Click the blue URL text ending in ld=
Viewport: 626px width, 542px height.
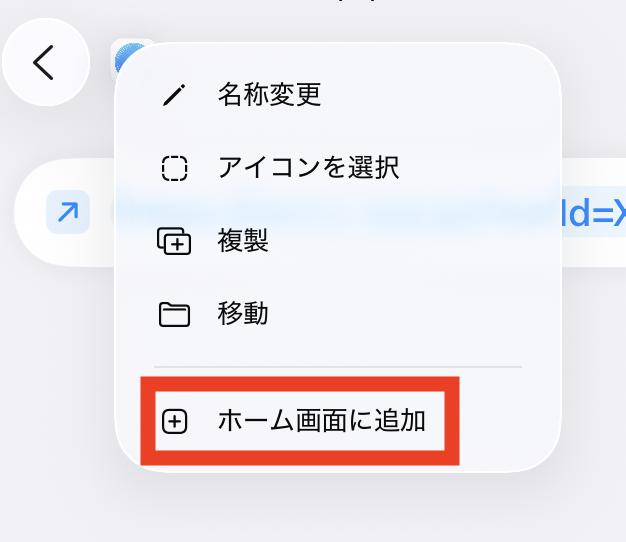pyautogui.click(x=594, y=212)
